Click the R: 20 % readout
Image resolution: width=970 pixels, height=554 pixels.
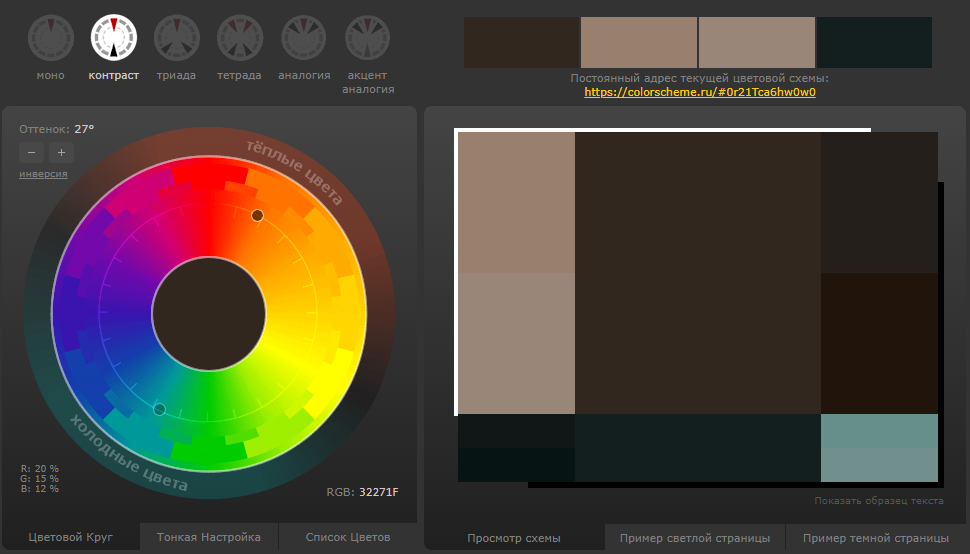point(40,469)
